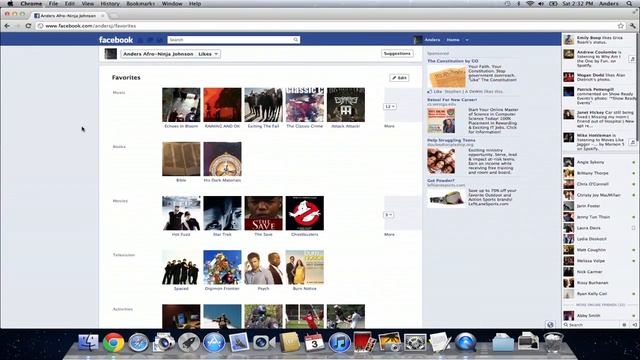This screenshot has width=640, height=360.
Task: Click the Apple menu icon
Action: click(10, 4)
